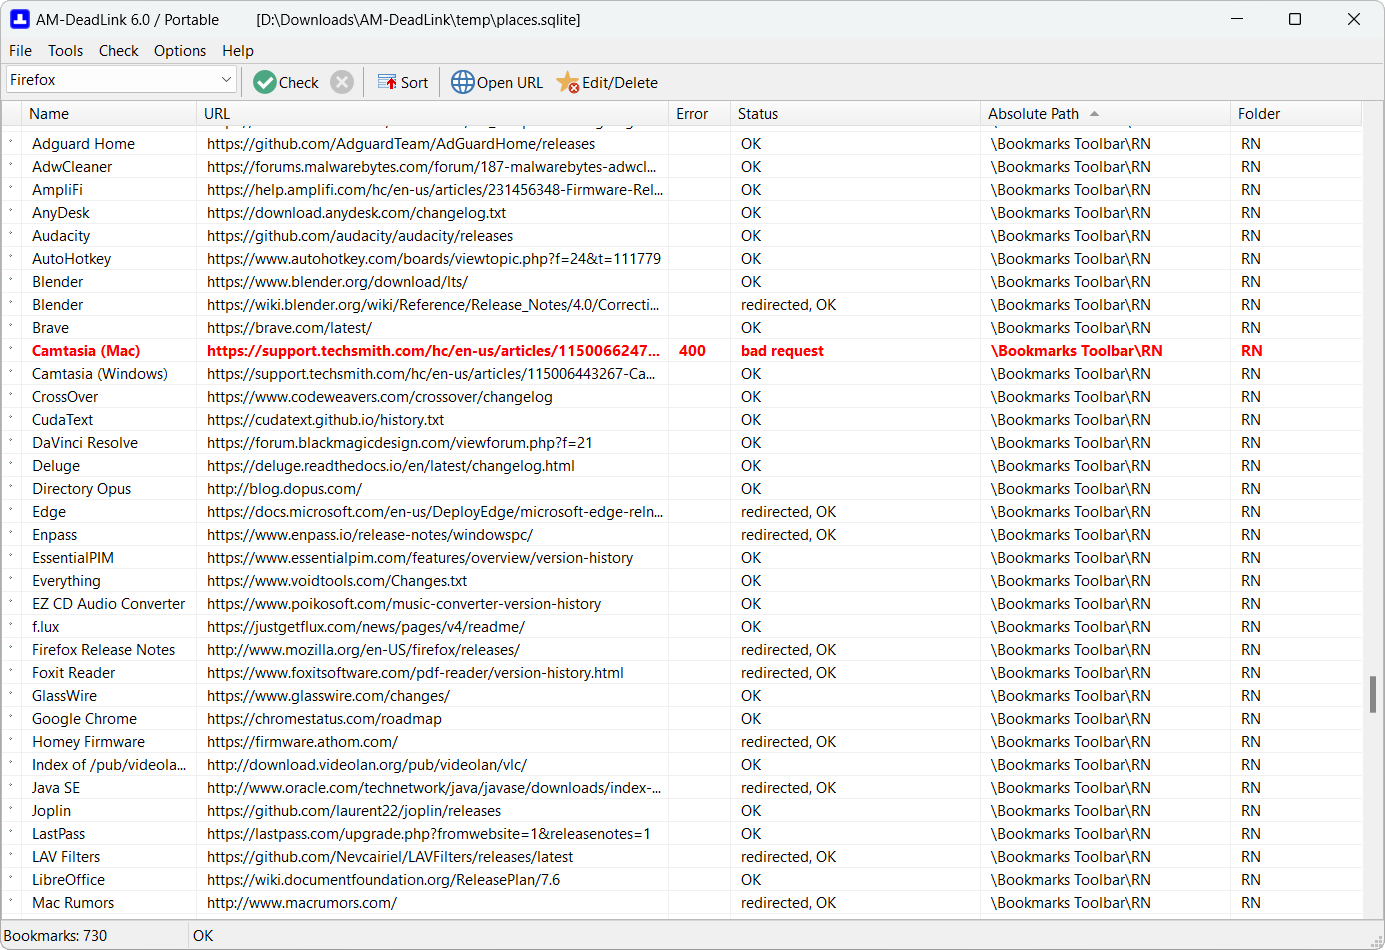Sort by the Folder column header
1385x950 pixels.
(x=1296, y=114)
